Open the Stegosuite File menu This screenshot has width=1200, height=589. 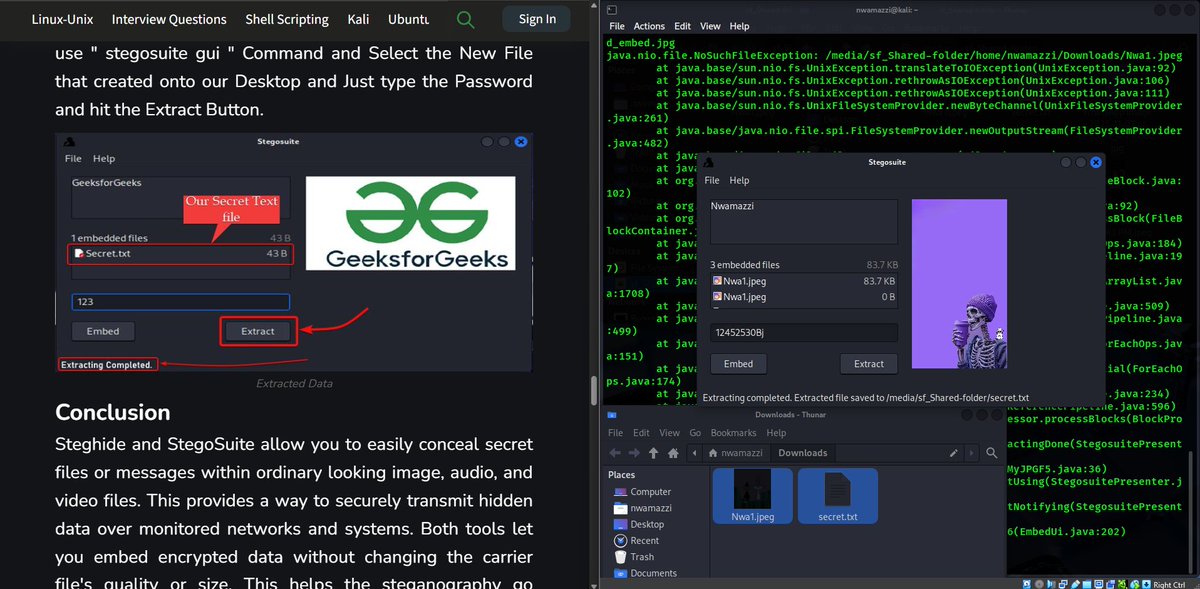pos(712,181)
